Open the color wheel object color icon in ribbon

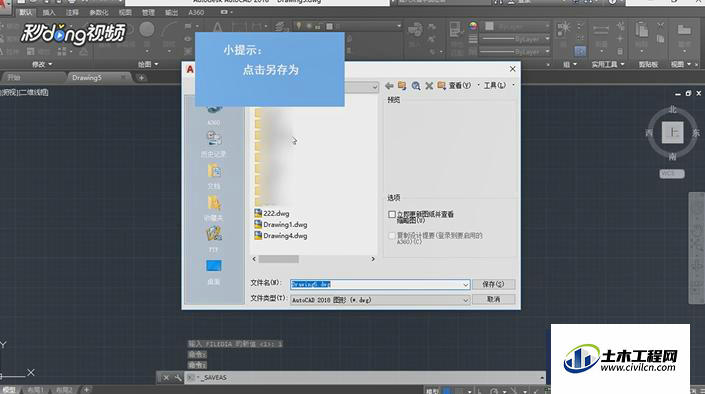[x=473, y=26]
